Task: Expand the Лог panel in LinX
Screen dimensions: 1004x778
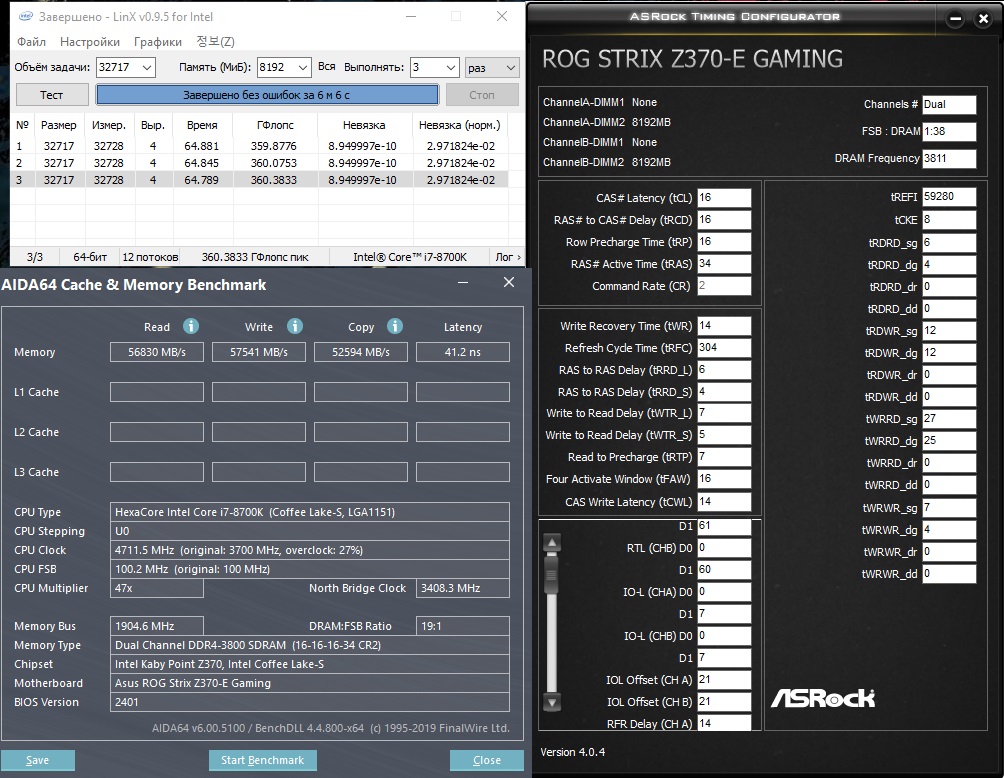Action: coord(508,257)
